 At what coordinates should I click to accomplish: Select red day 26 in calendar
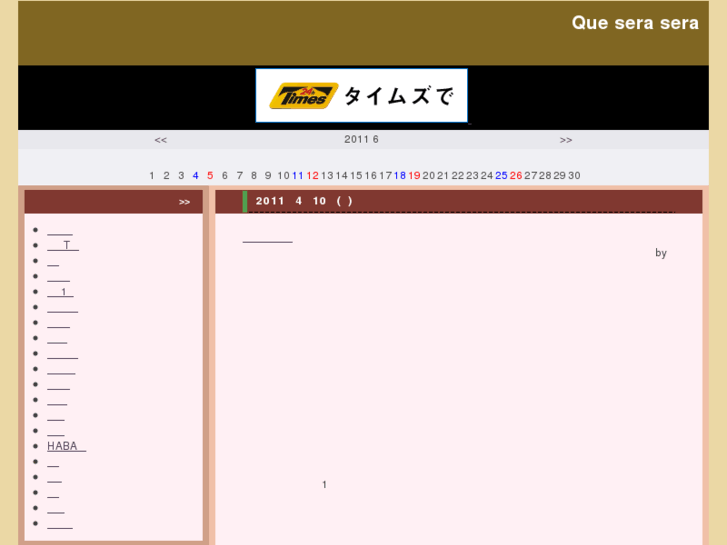tap(516, 176)
